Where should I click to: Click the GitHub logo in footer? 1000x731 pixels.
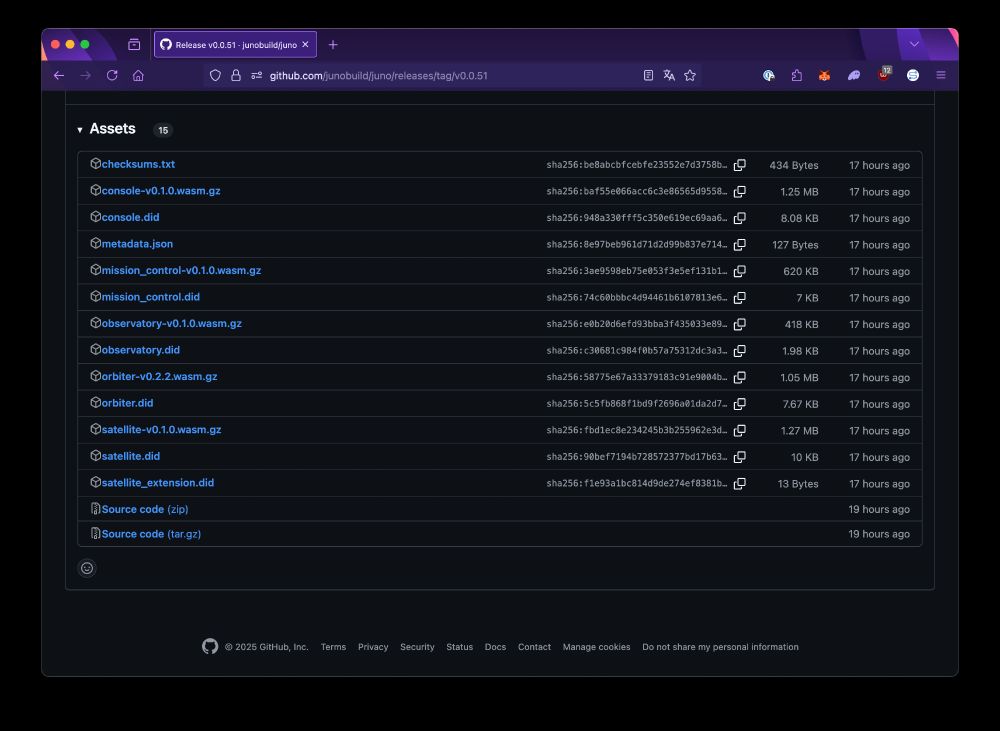coord(210,646)
